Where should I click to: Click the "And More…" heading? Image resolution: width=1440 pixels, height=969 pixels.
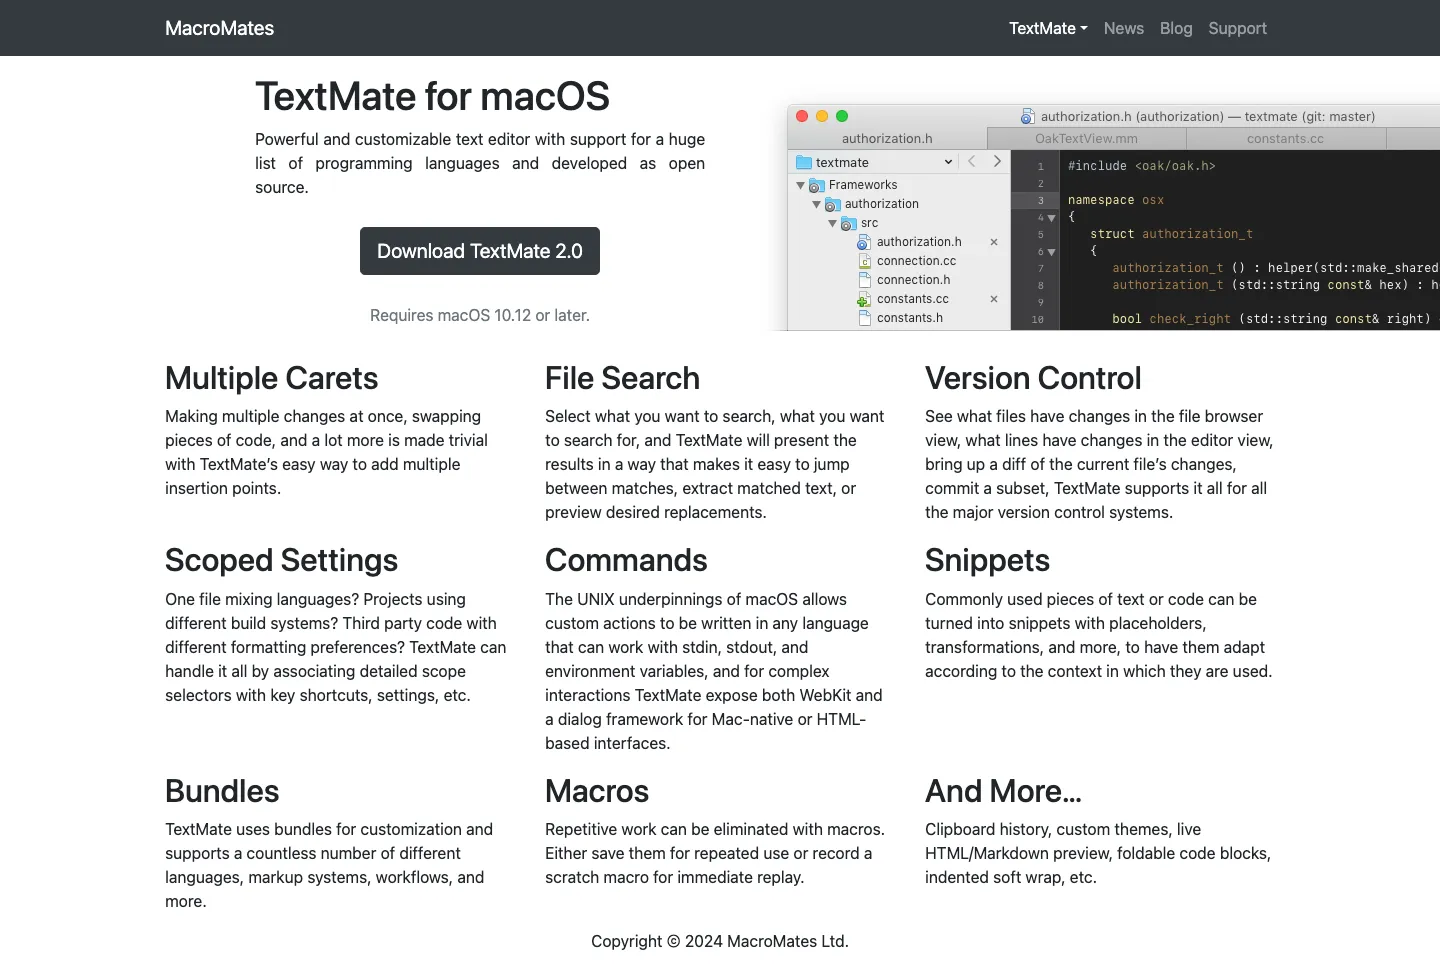coord(1003,791)
